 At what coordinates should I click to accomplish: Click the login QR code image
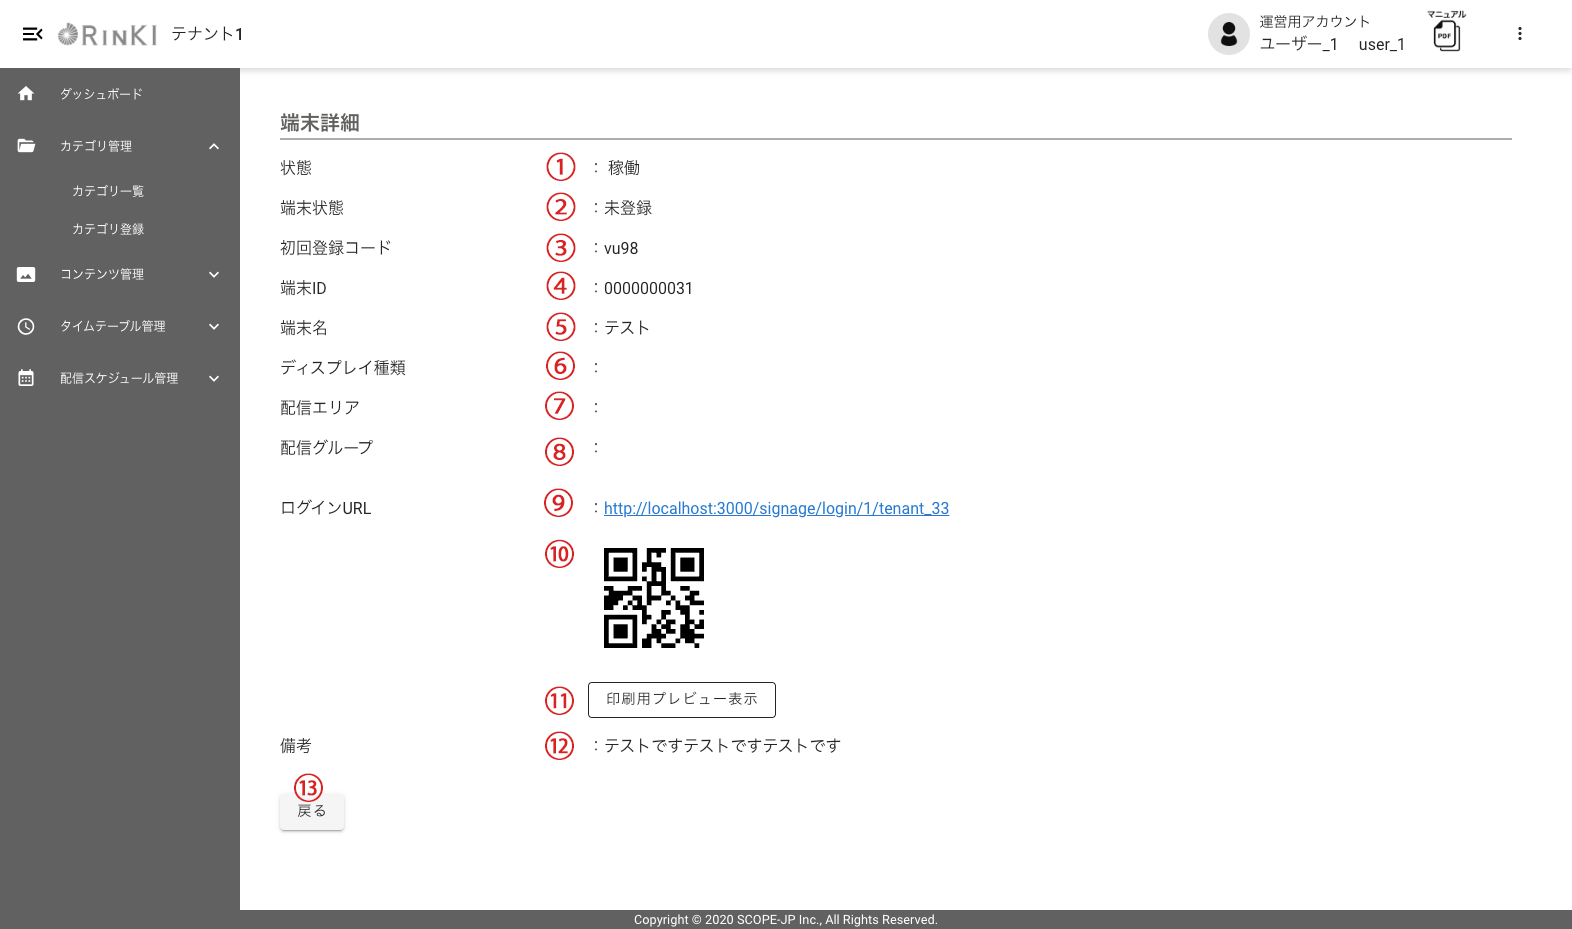(654, 598)
